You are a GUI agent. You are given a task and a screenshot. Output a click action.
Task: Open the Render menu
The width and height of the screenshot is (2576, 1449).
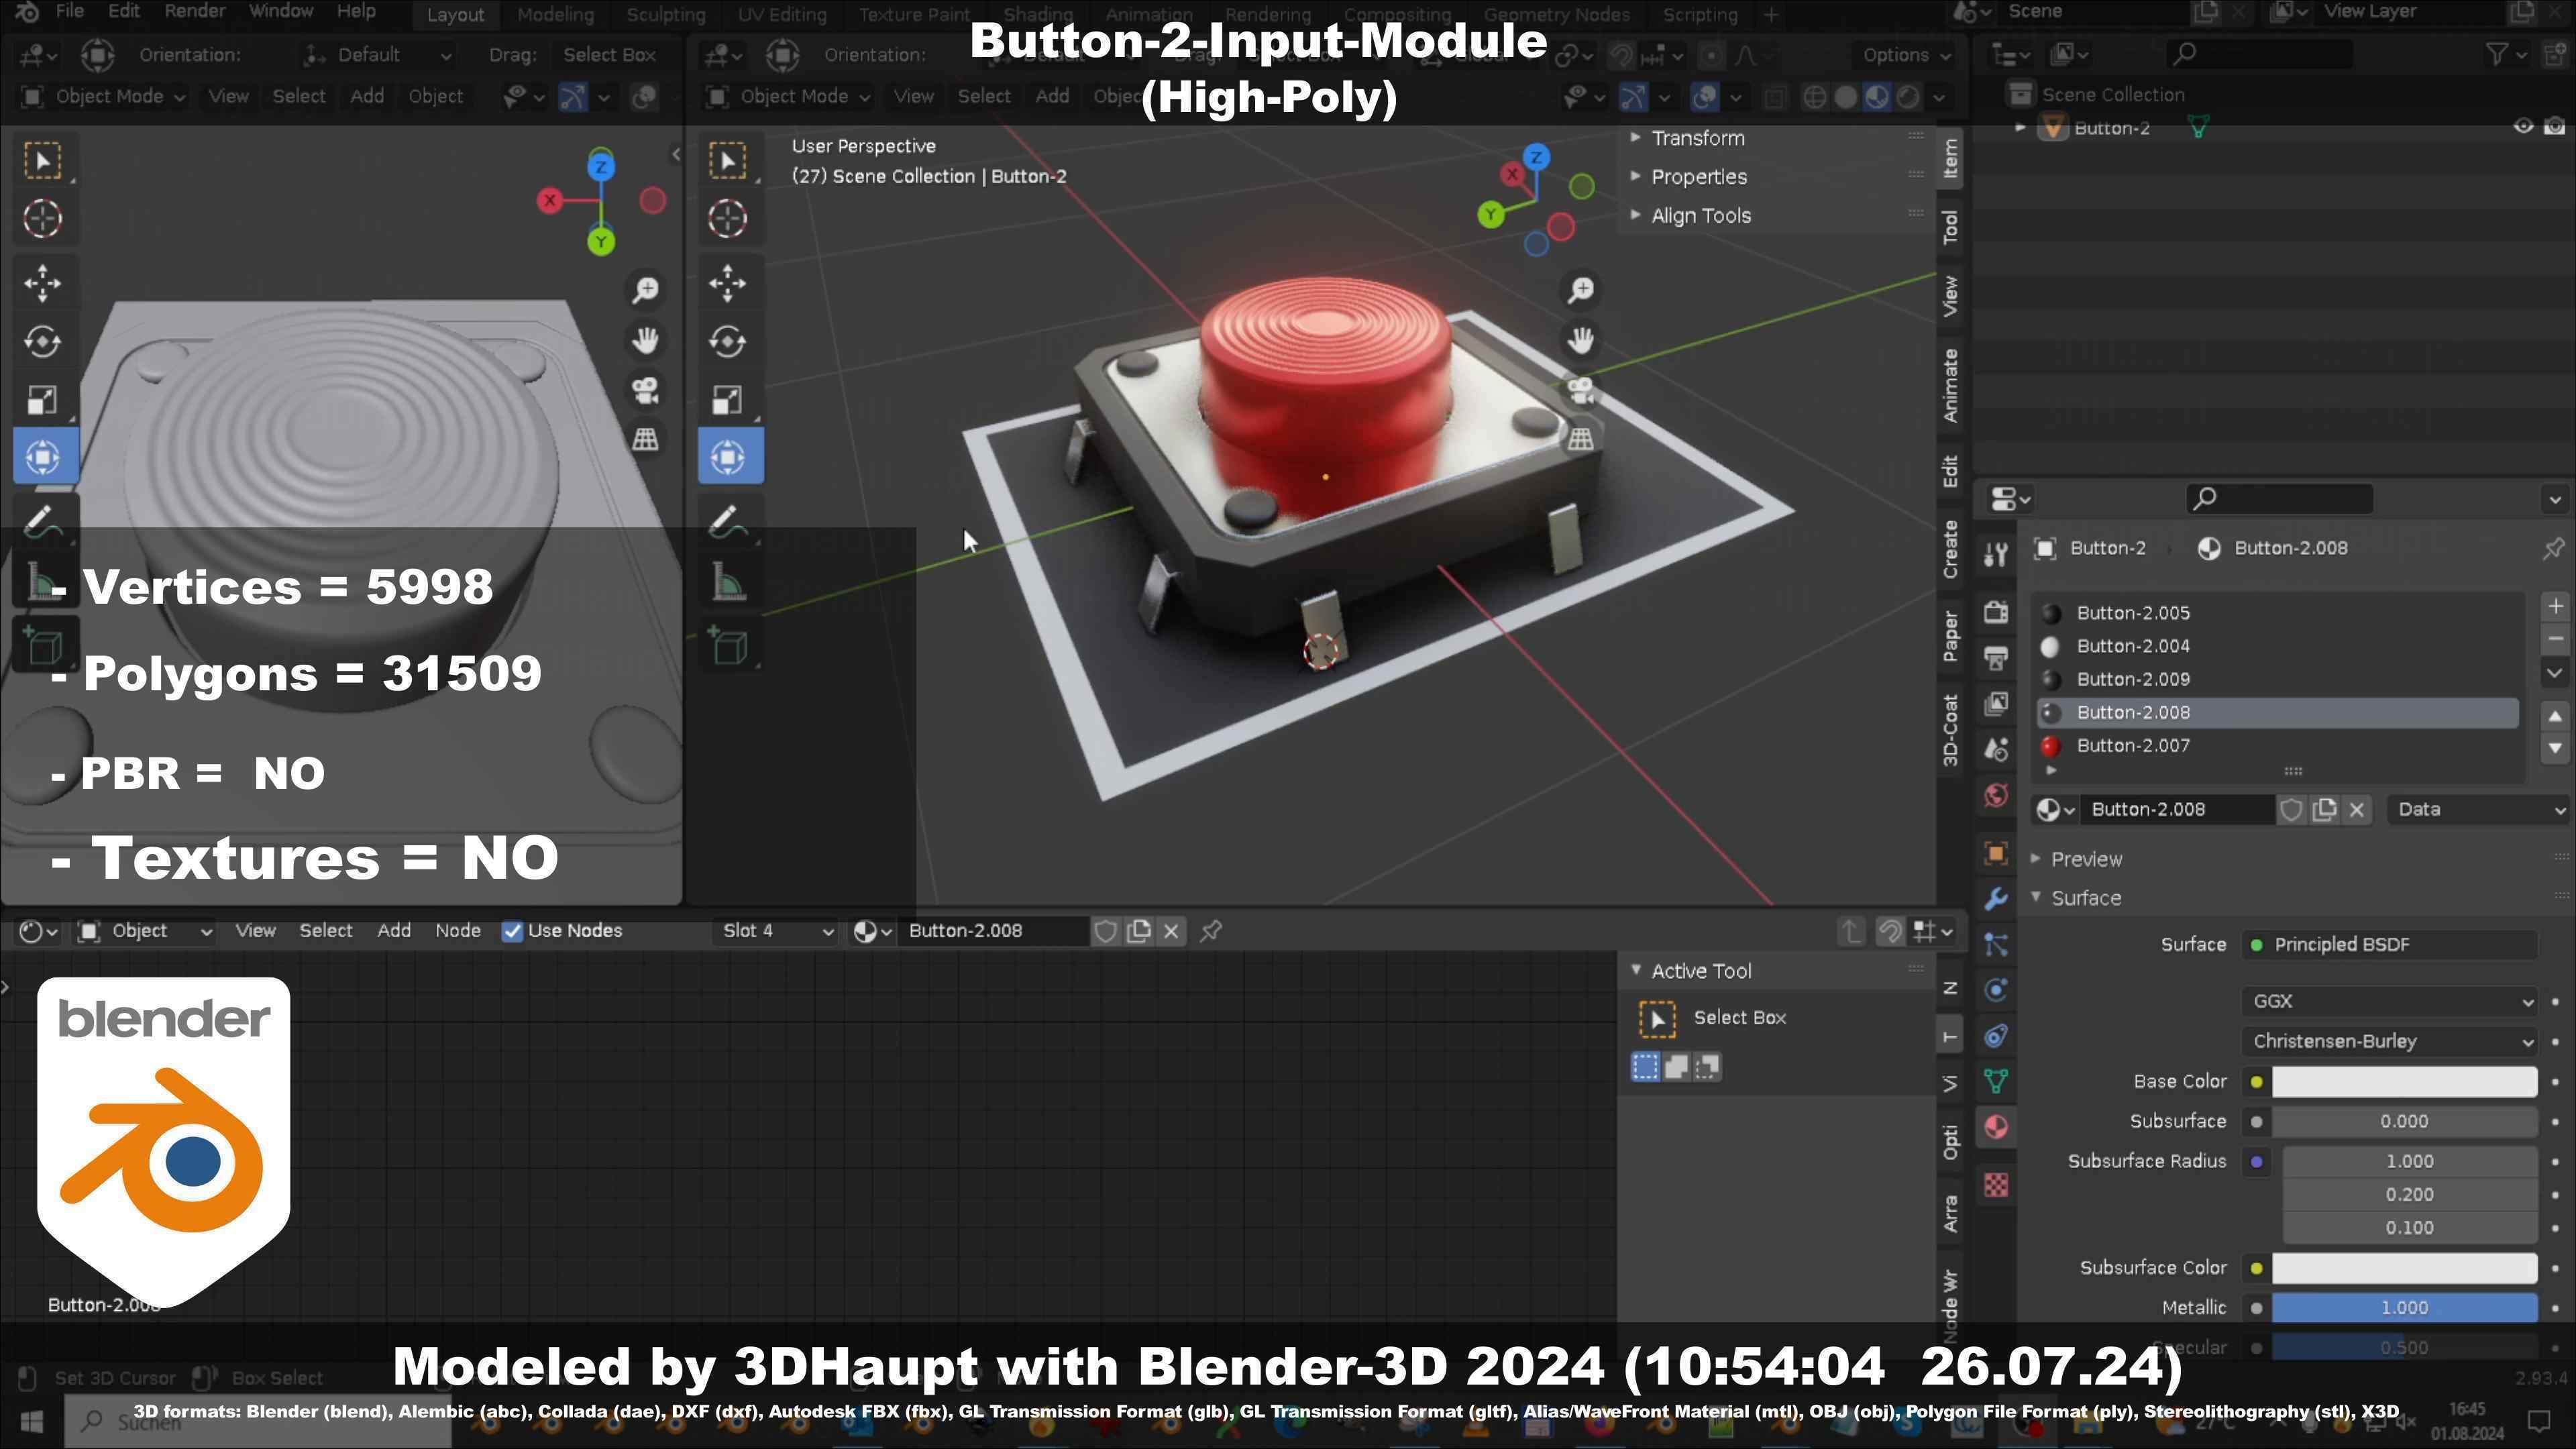coord(194,12)
